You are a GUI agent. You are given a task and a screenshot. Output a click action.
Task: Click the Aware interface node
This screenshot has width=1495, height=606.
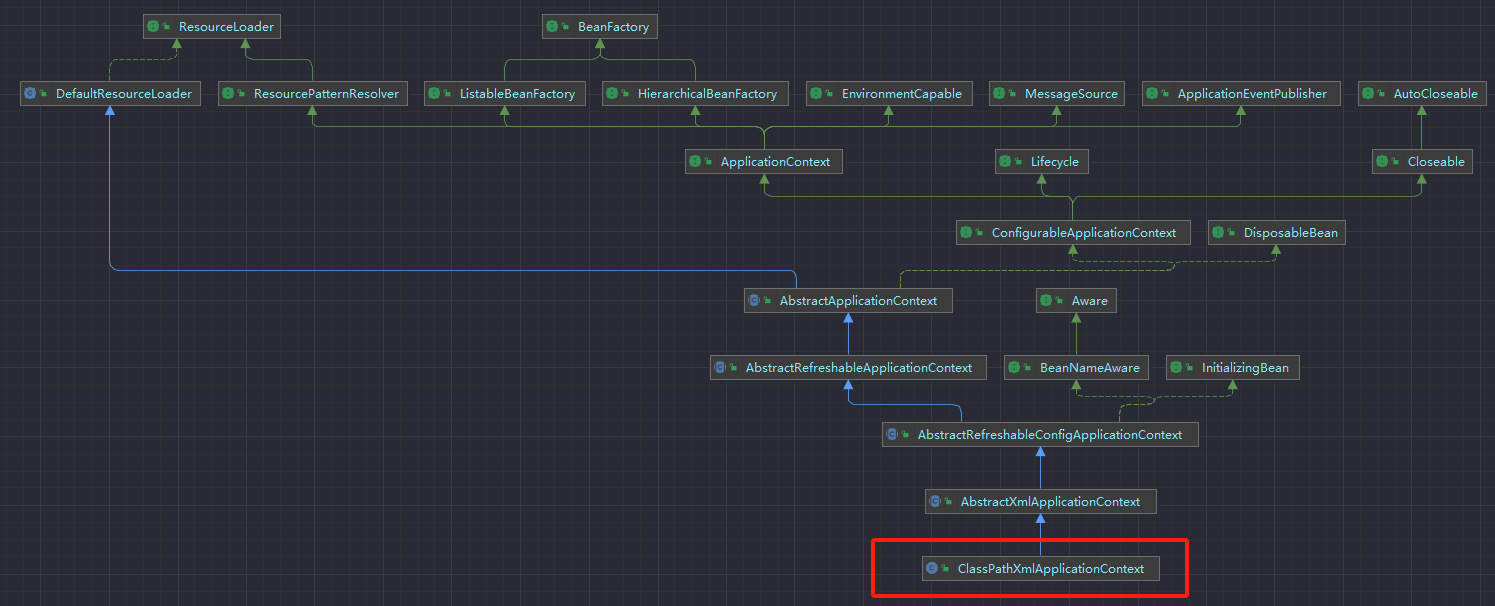1076,300
